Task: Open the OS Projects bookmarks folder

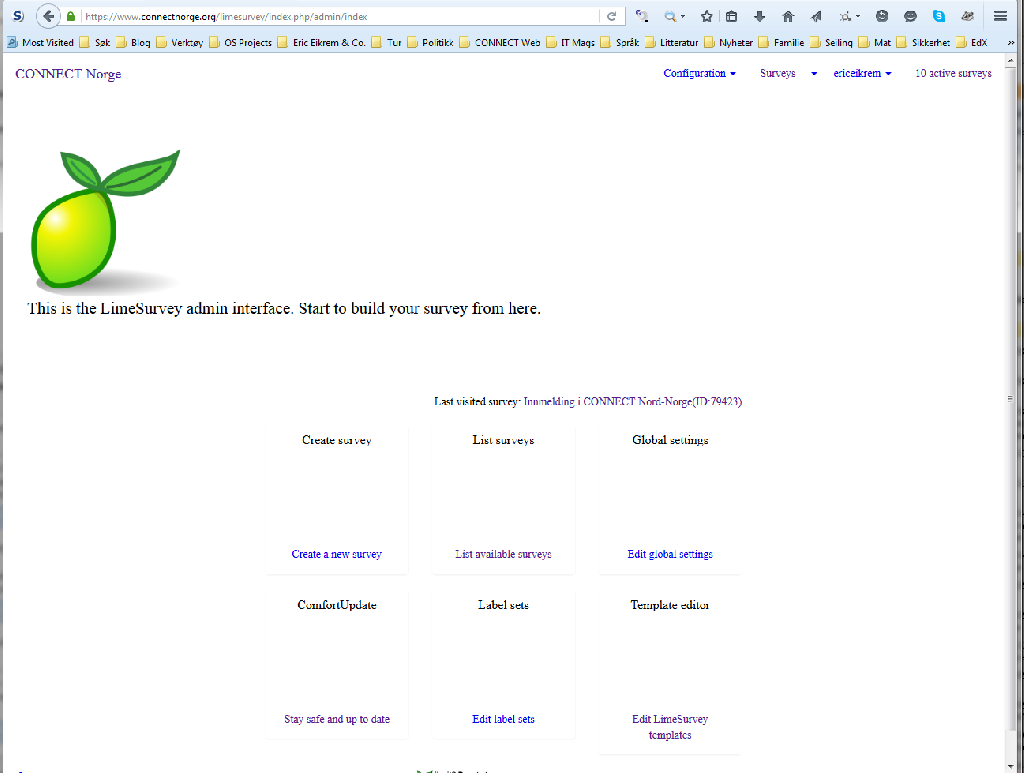Action: pyautogui.click(x=240, y=42)
